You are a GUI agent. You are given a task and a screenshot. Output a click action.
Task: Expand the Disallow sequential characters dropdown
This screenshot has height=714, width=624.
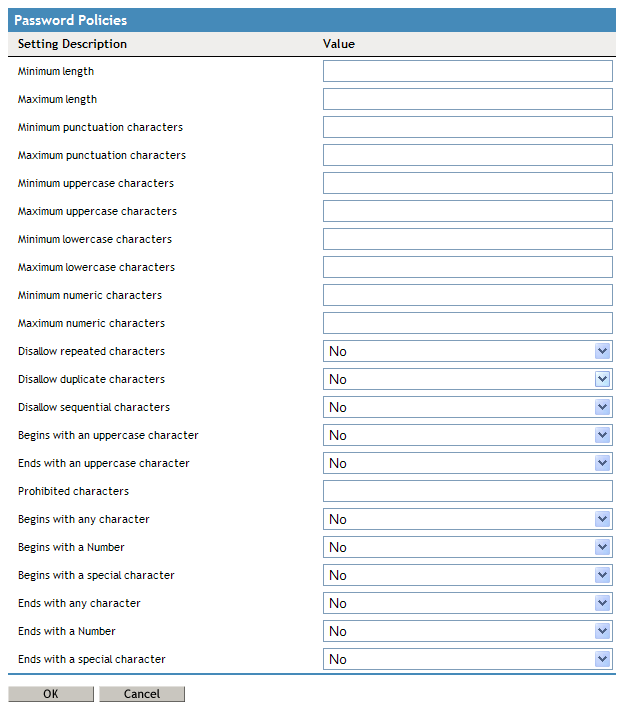(x=467, y=407)
